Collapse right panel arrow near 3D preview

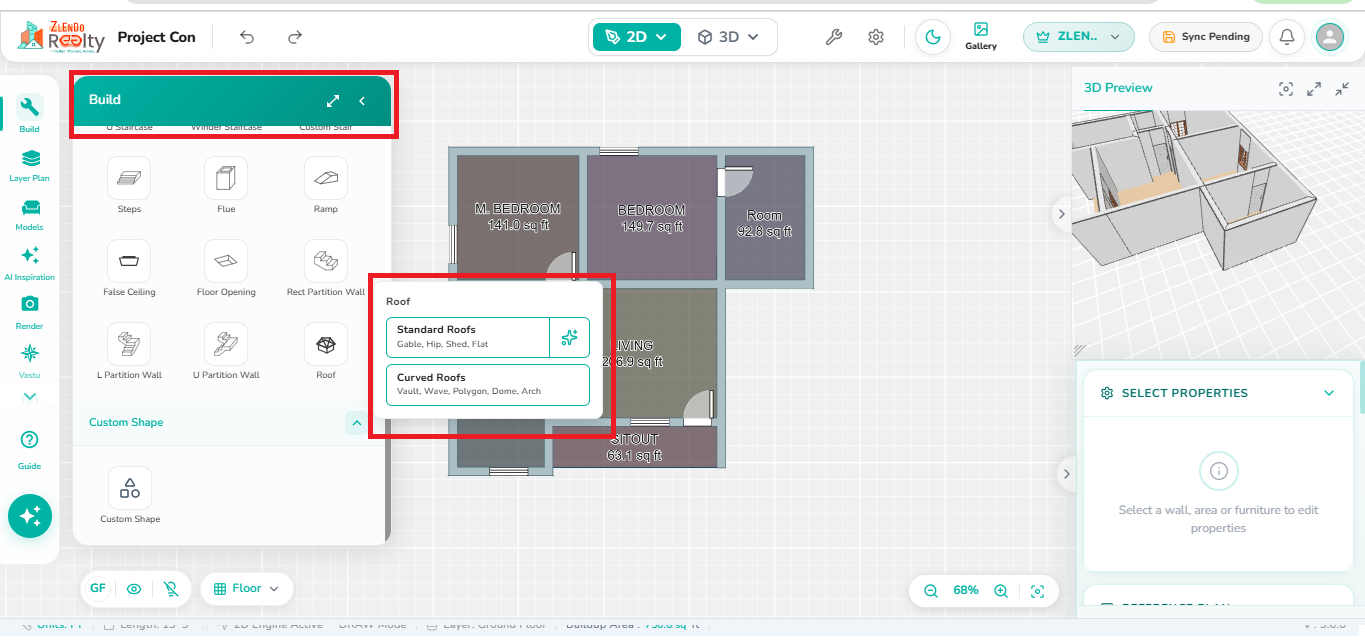pyautogui.click(x=1062, y=213)
